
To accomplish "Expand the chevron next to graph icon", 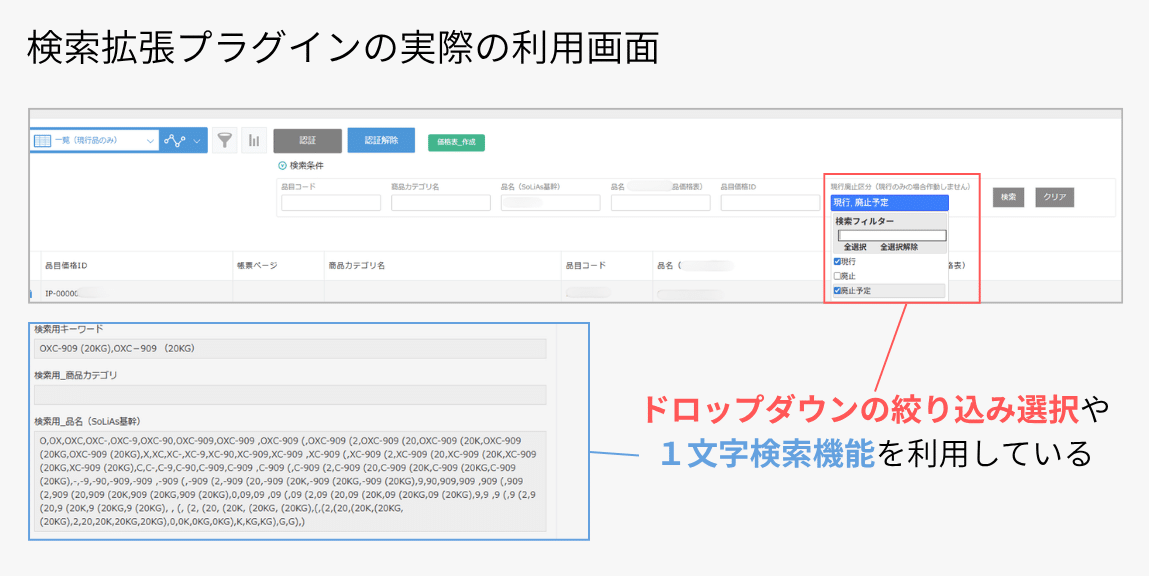I will pyautogui.click(x=197, y=141).
